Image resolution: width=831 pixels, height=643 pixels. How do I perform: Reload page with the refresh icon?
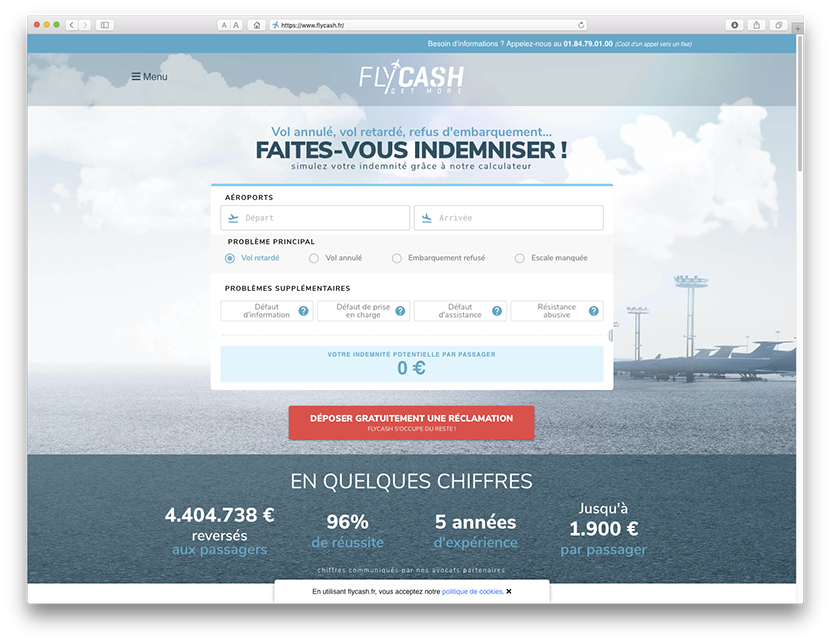(581, 24)
